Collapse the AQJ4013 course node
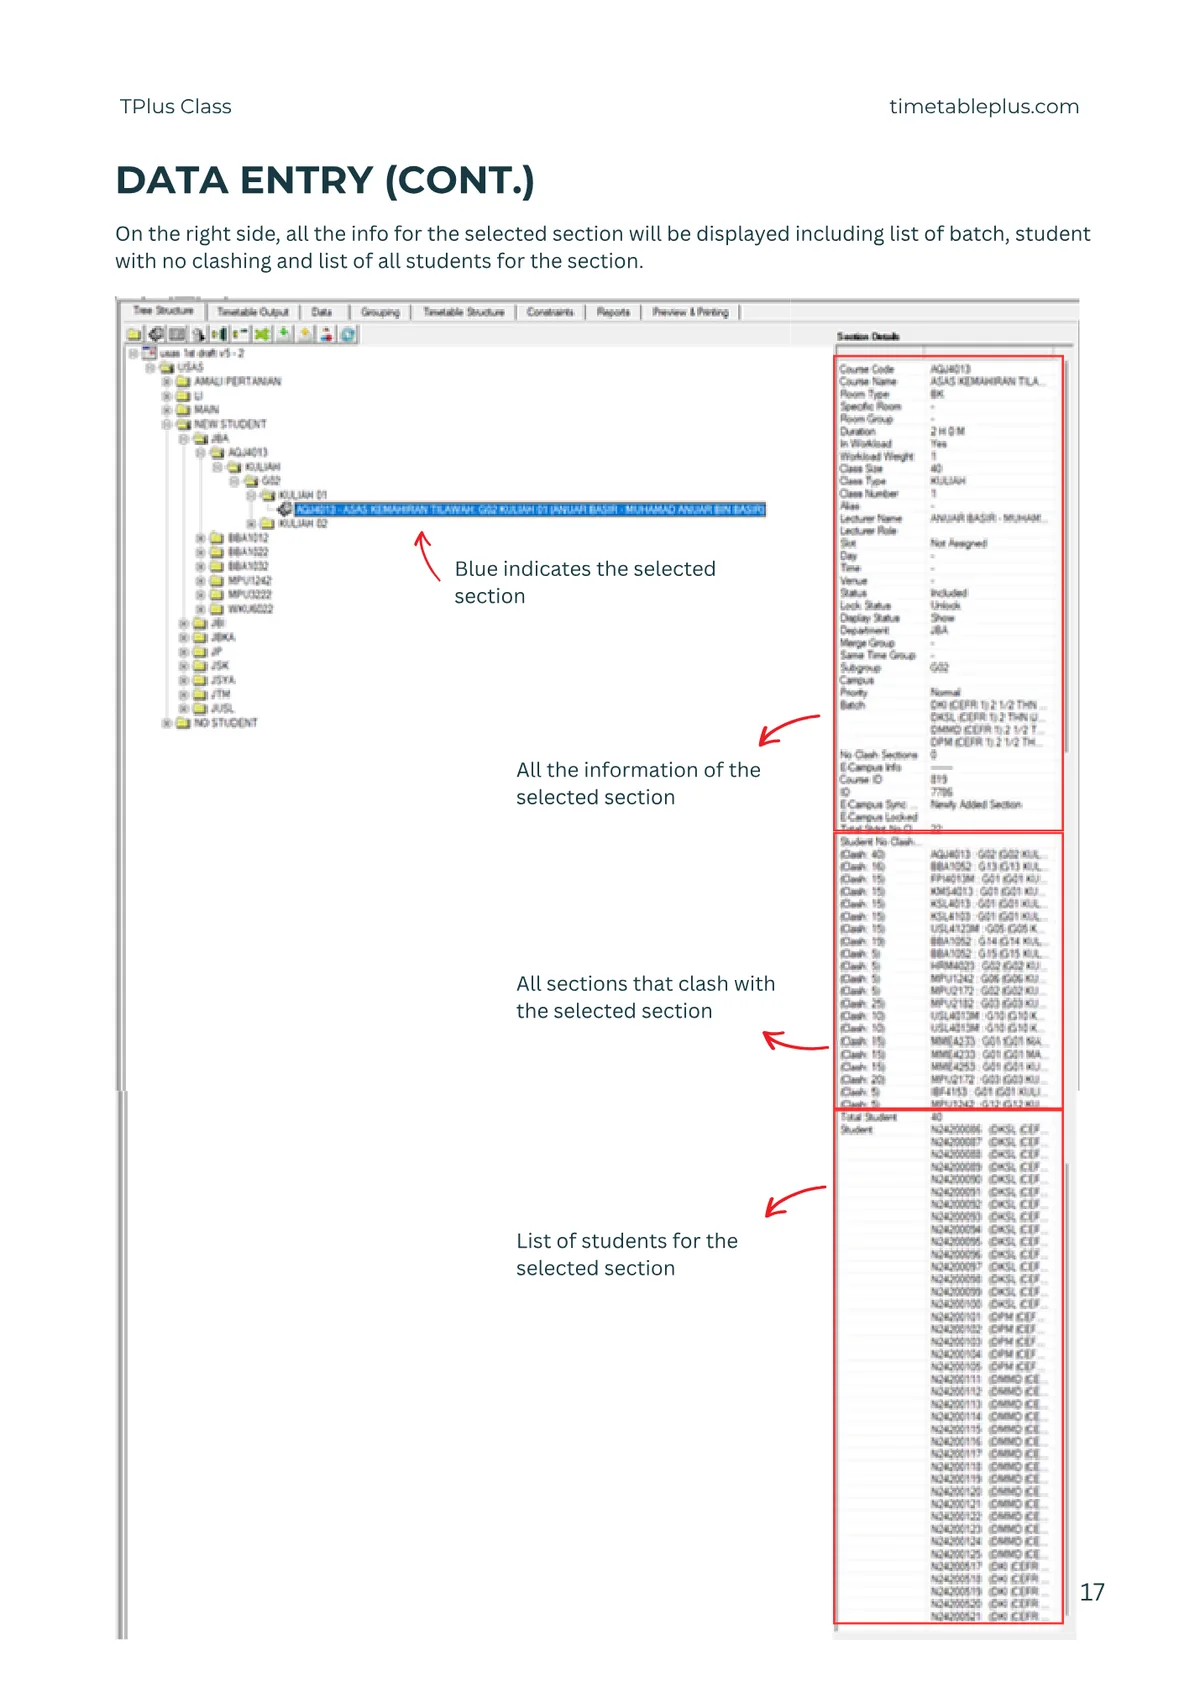1200x1697 pixels. pos(201,452)
